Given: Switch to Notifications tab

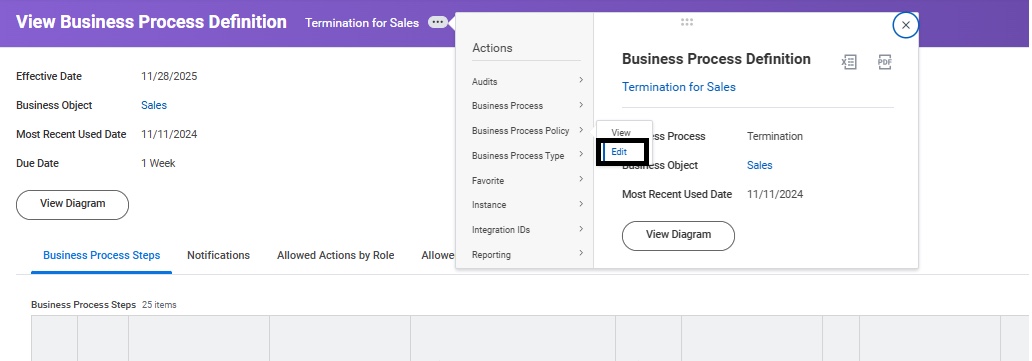Looking at the screenshot, I should [x=219, y=255].
